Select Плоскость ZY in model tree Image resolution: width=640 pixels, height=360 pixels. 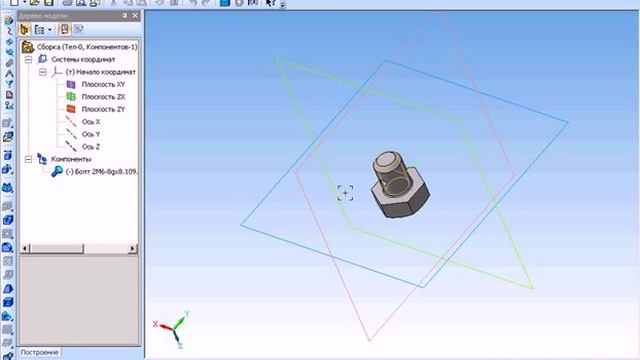pyautogui.click(x=103, y=109)
